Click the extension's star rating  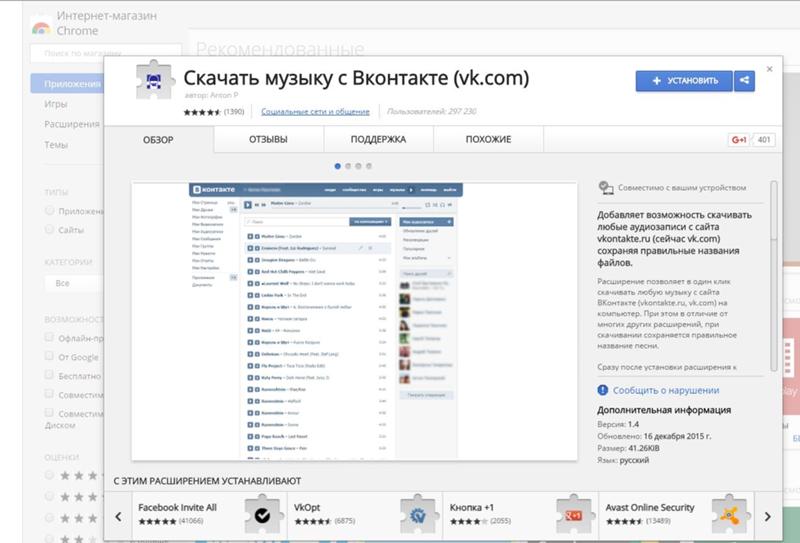tap(202, 112)
